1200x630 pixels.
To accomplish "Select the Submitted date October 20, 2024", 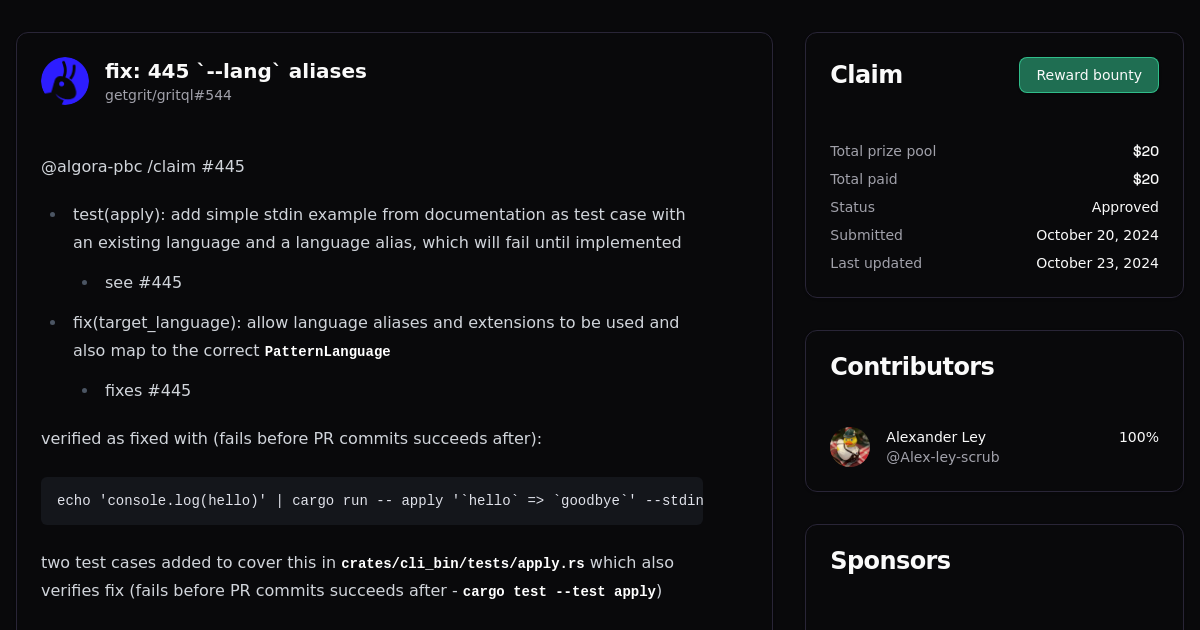I will point(1097,235).
